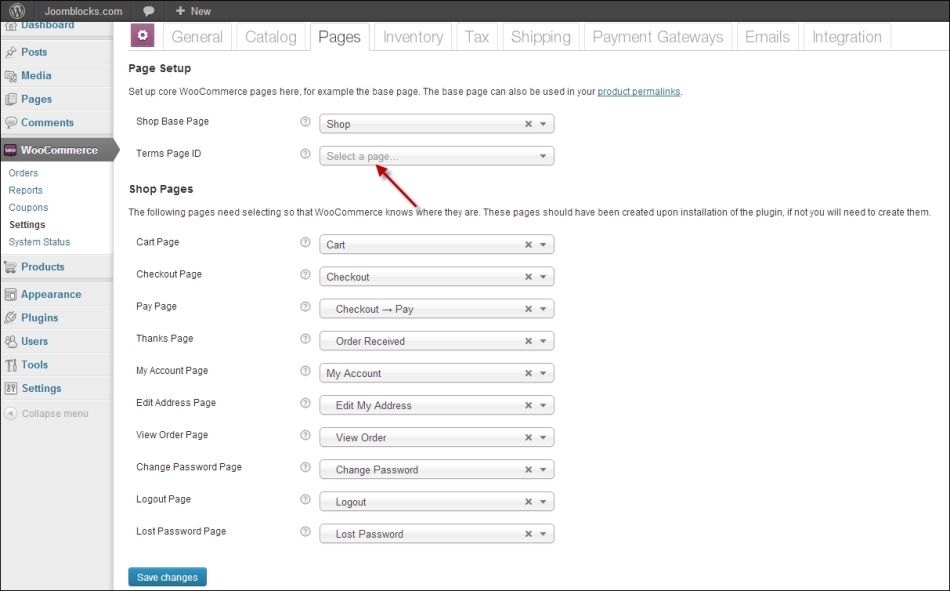Open the Thanks Page dropdown
This screenshot has width=950, height=591.
point(436,341)
